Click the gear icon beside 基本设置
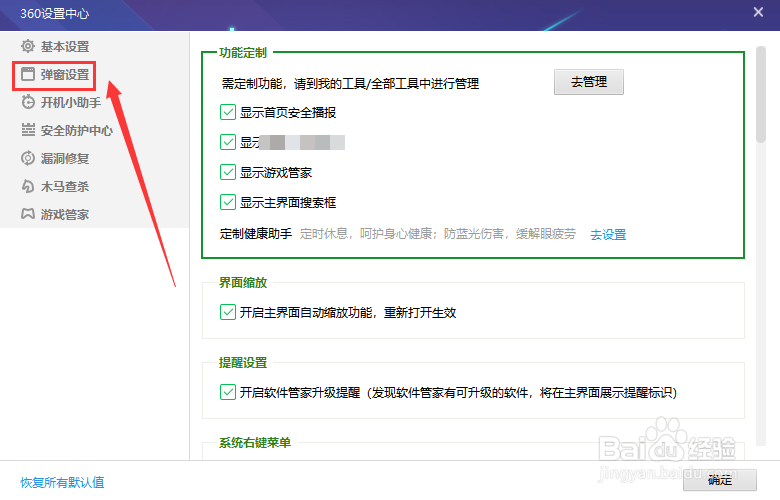Image resolution: width=780 pixels, height=500 pixels. (28, 47)
